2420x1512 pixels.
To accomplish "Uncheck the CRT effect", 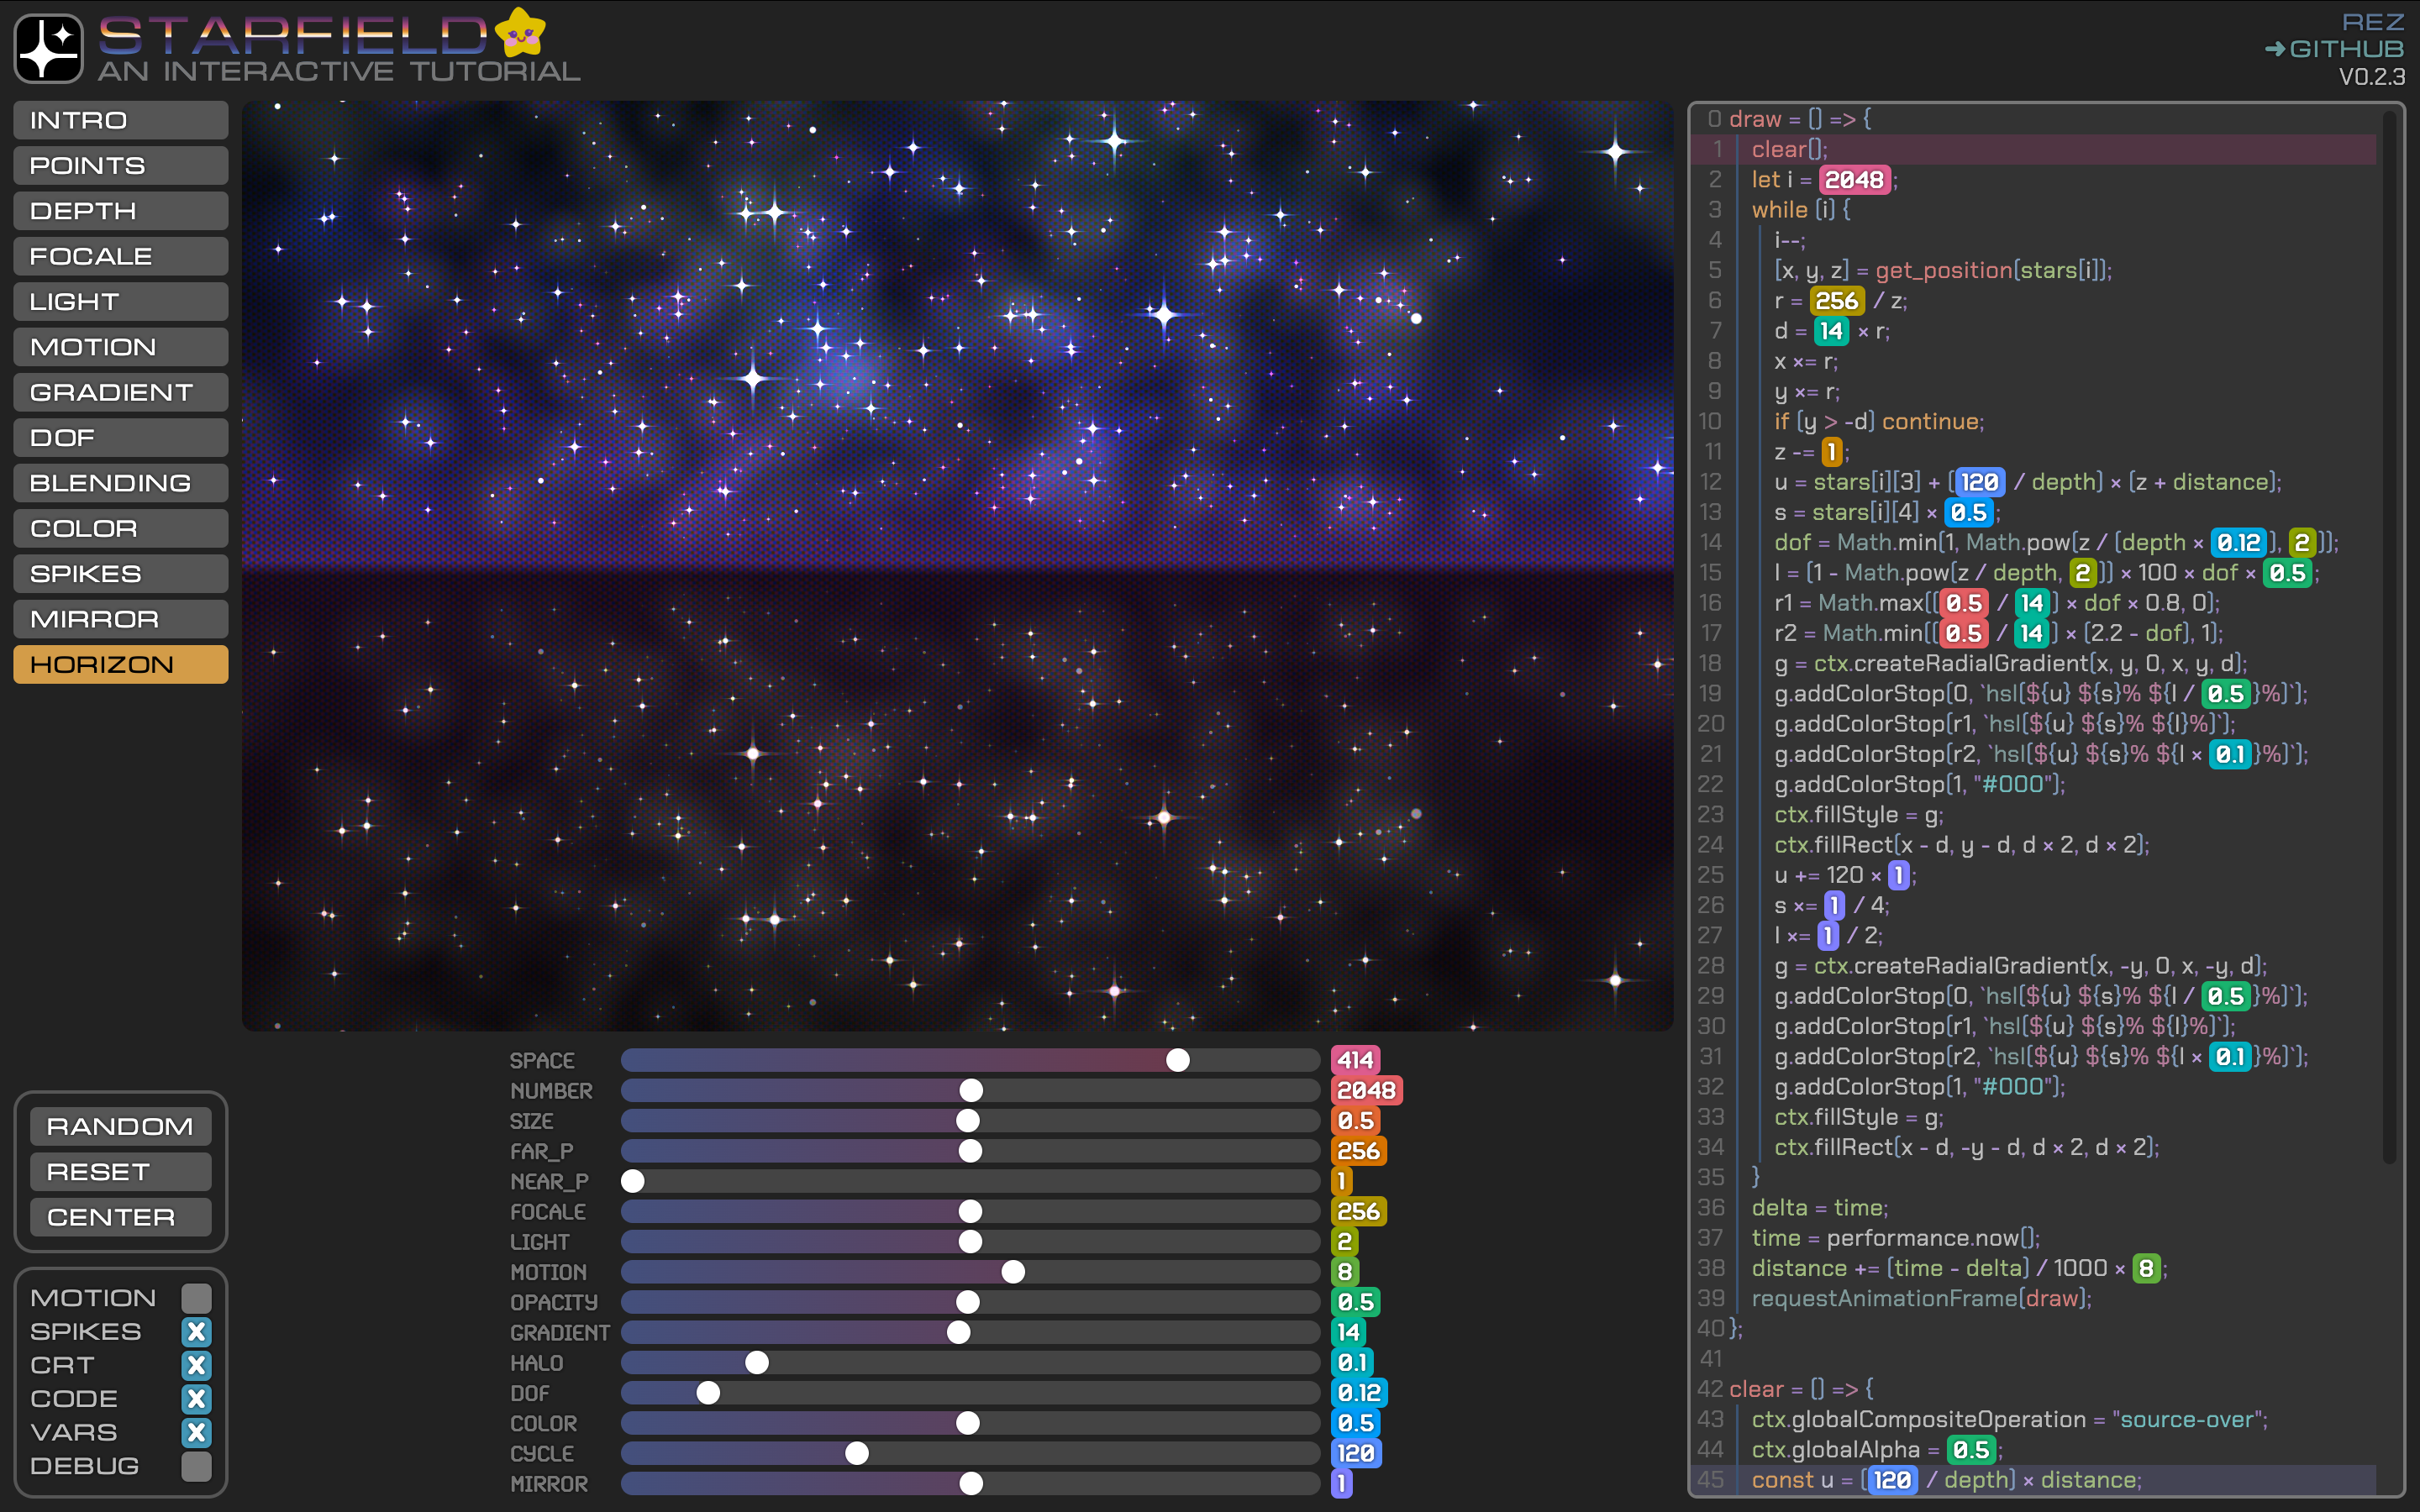I will [x=196, y=1364].
